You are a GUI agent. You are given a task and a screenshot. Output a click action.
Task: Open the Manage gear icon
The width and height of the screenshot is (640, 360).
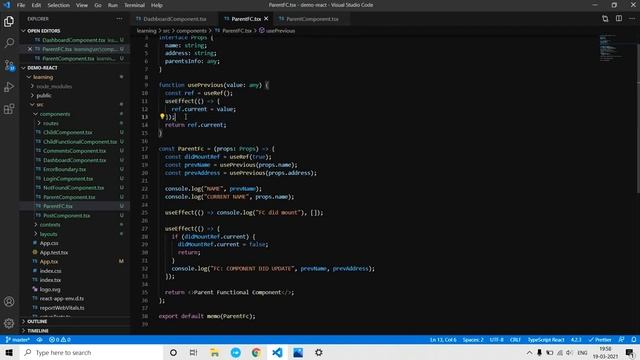pos(9,323)
